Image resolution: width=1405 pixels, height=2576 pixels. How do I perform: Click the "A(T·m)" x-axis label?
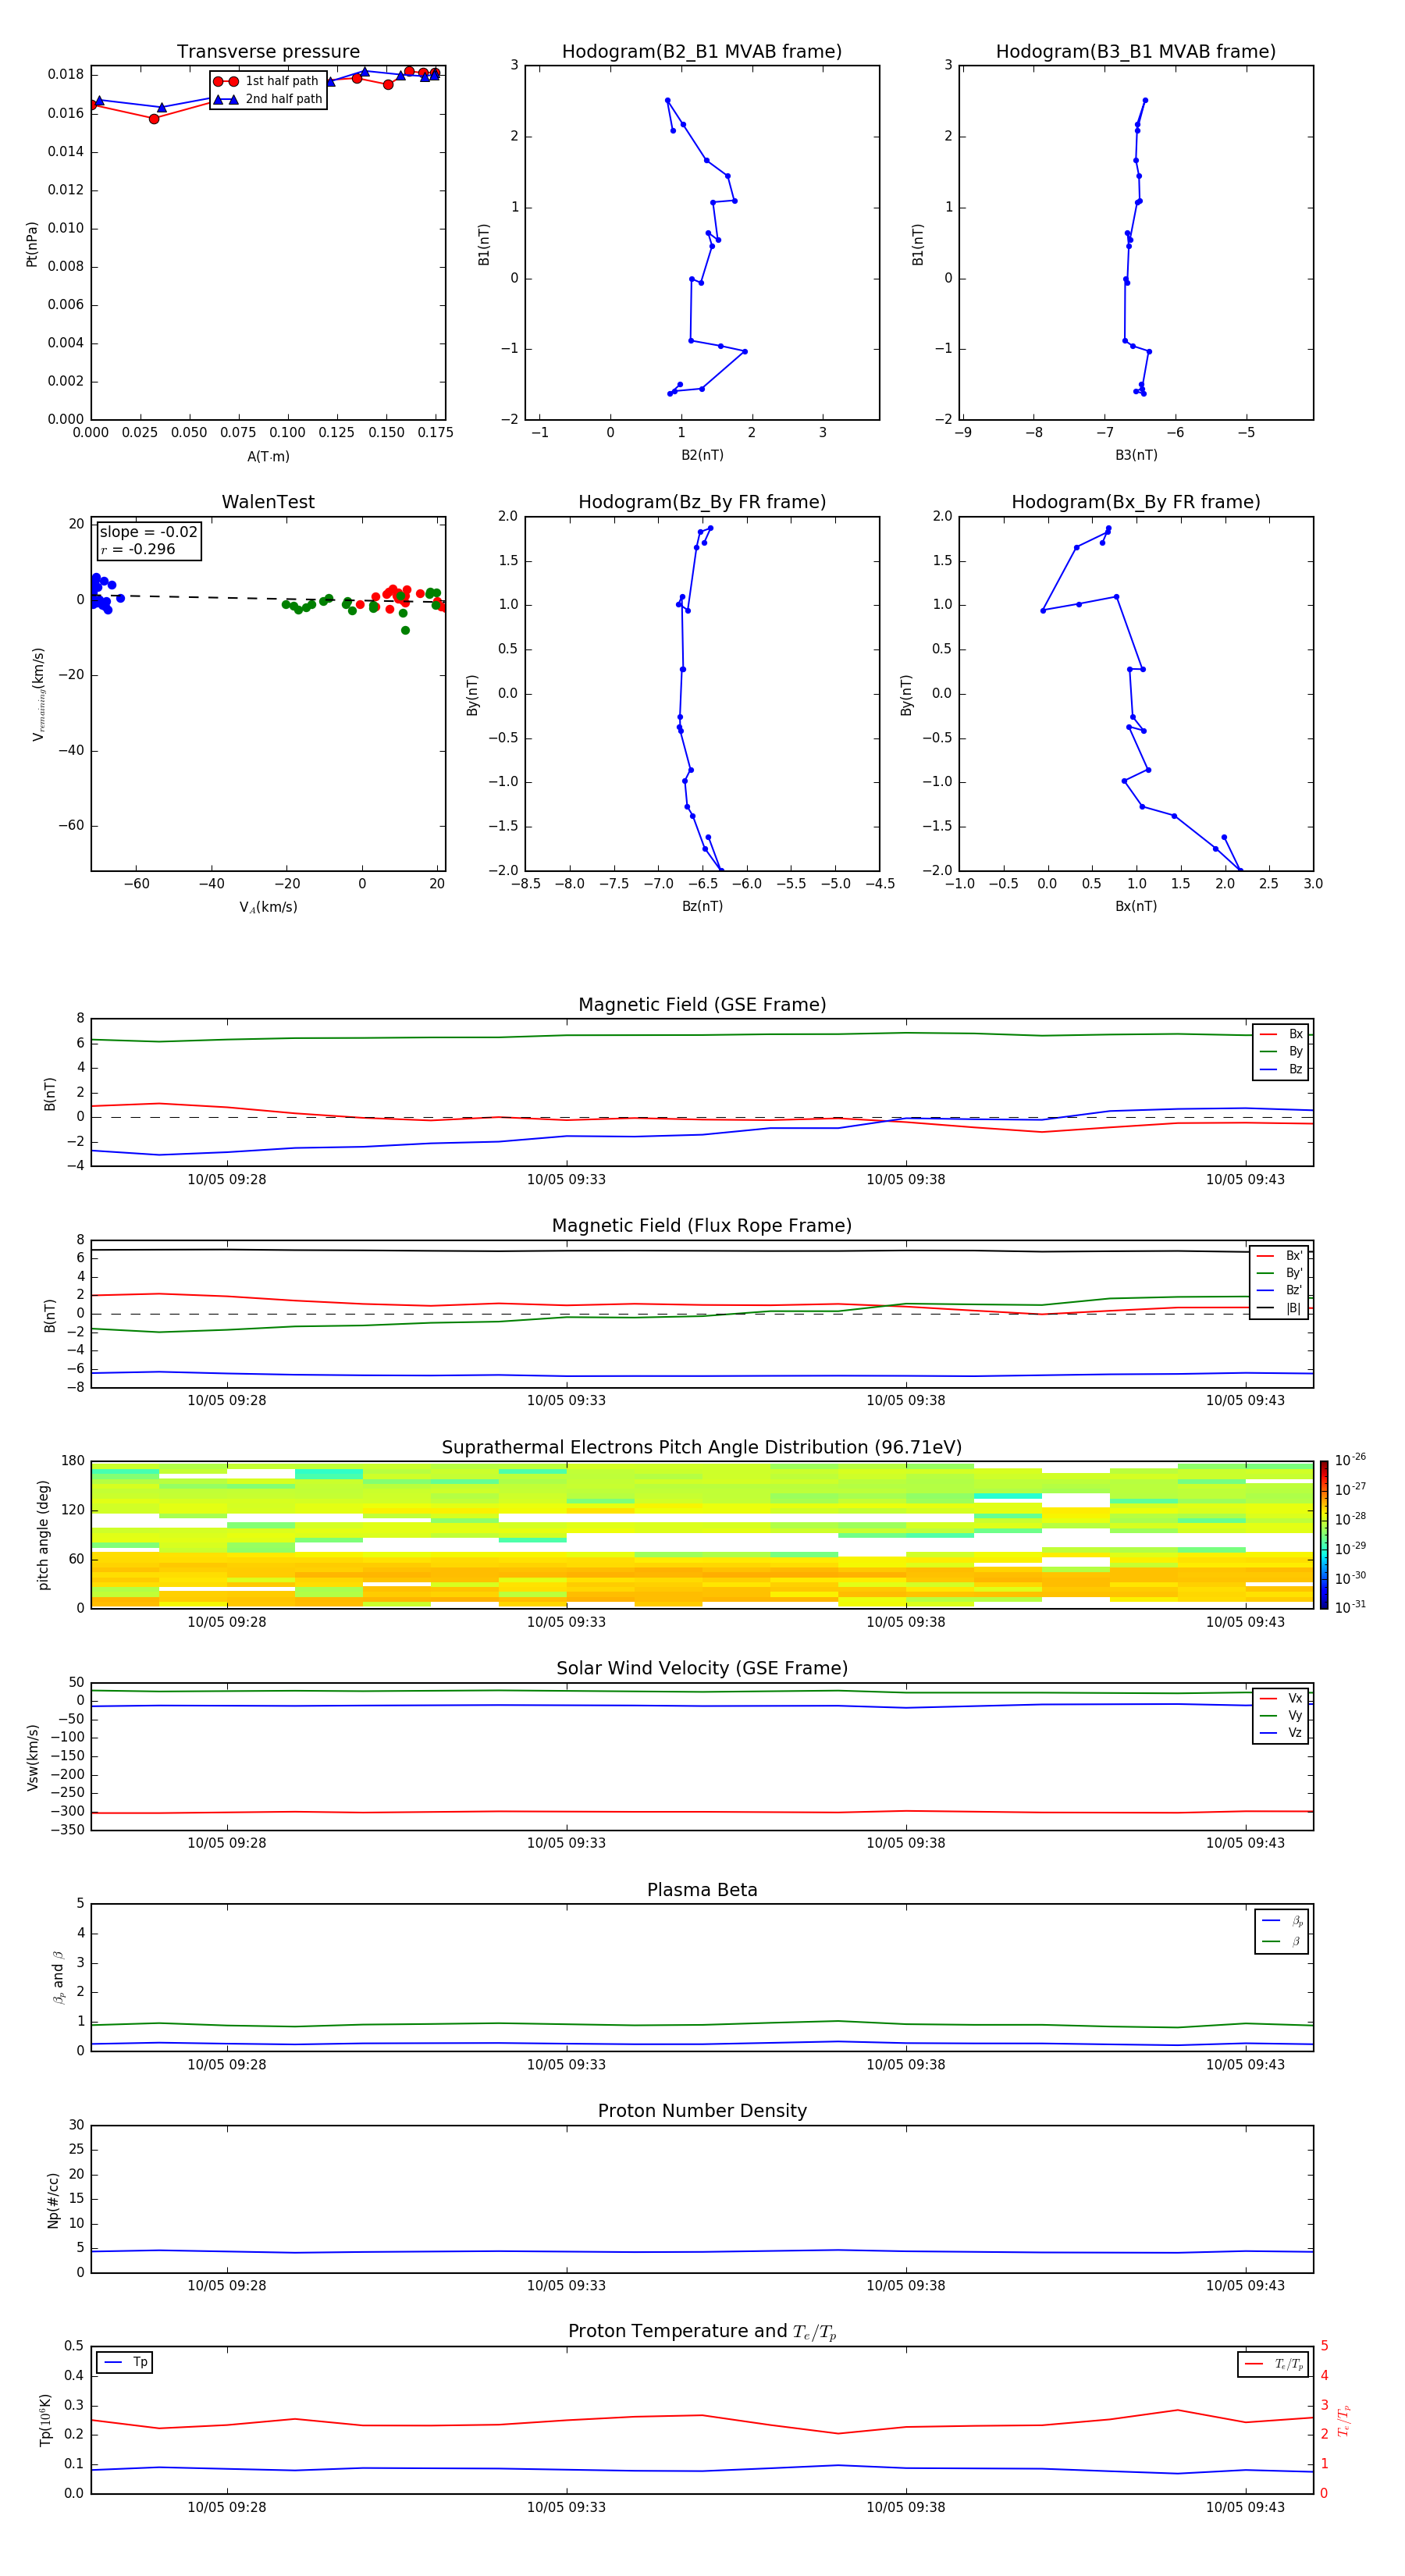268,457
